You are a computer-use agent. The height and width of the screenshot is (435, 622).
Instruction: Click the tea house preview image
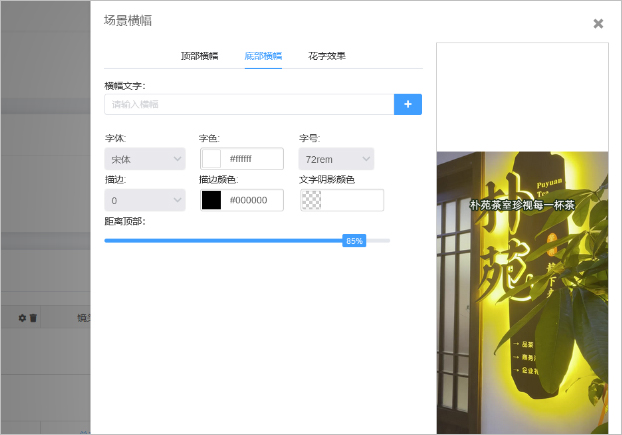point(520,320)
